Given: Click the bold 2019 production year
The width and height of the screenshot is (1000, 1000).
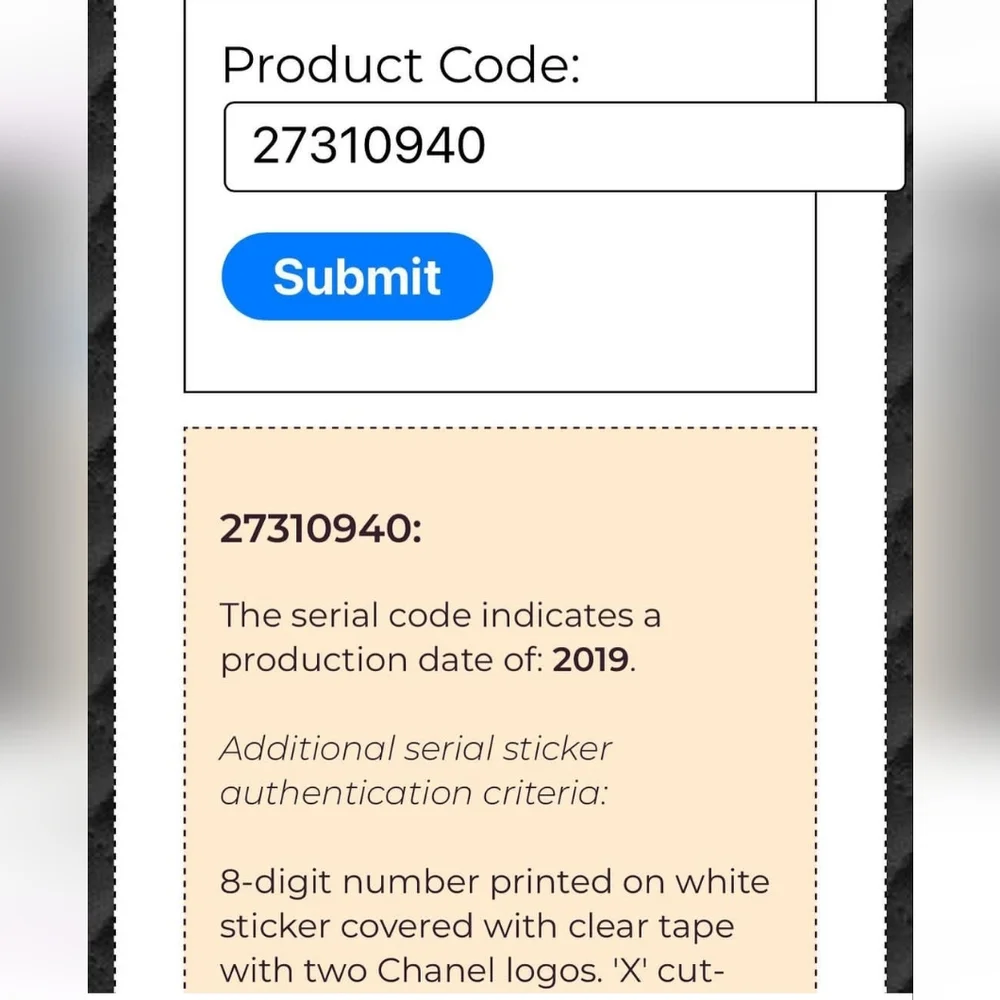Looking at the screenshot, I should tap(591, 659).
